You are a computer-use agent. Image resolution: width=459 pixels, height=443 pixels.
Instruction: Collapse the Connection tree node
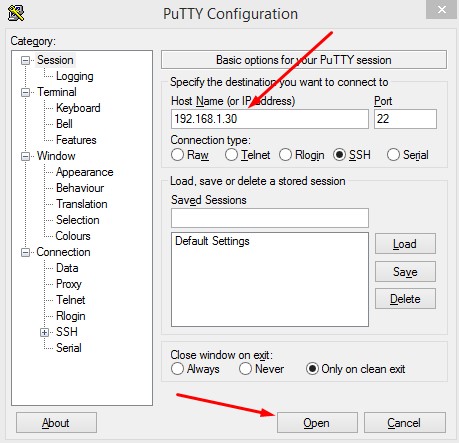pos(25,252)
